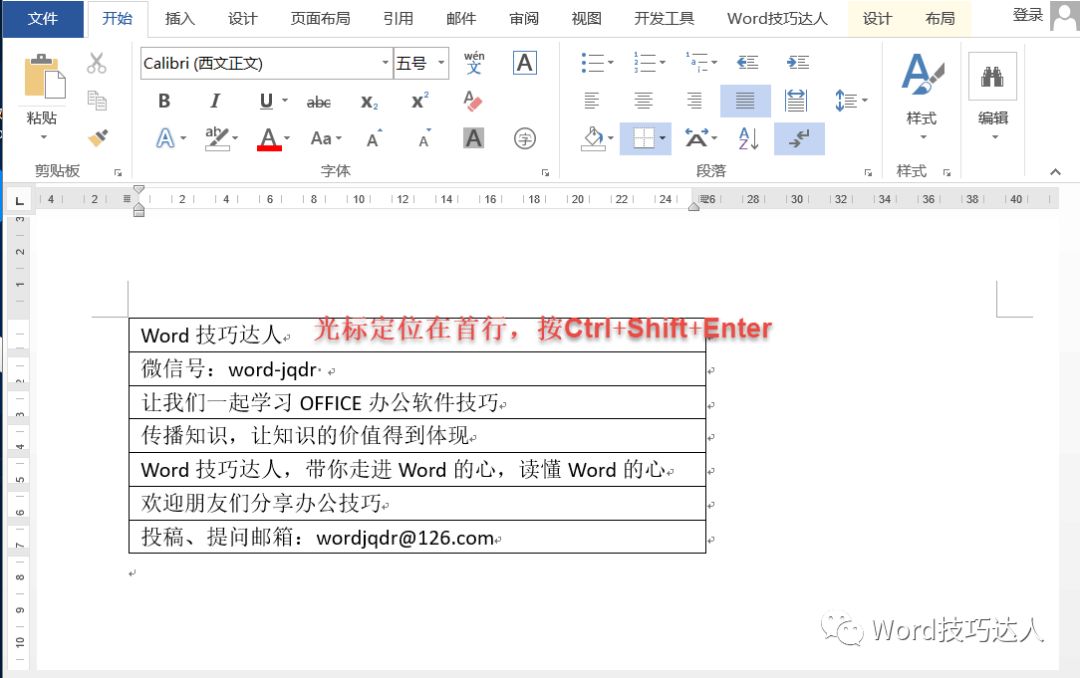
Task: Decrease the paragraph indent
Action: click(x=747, y=63)
